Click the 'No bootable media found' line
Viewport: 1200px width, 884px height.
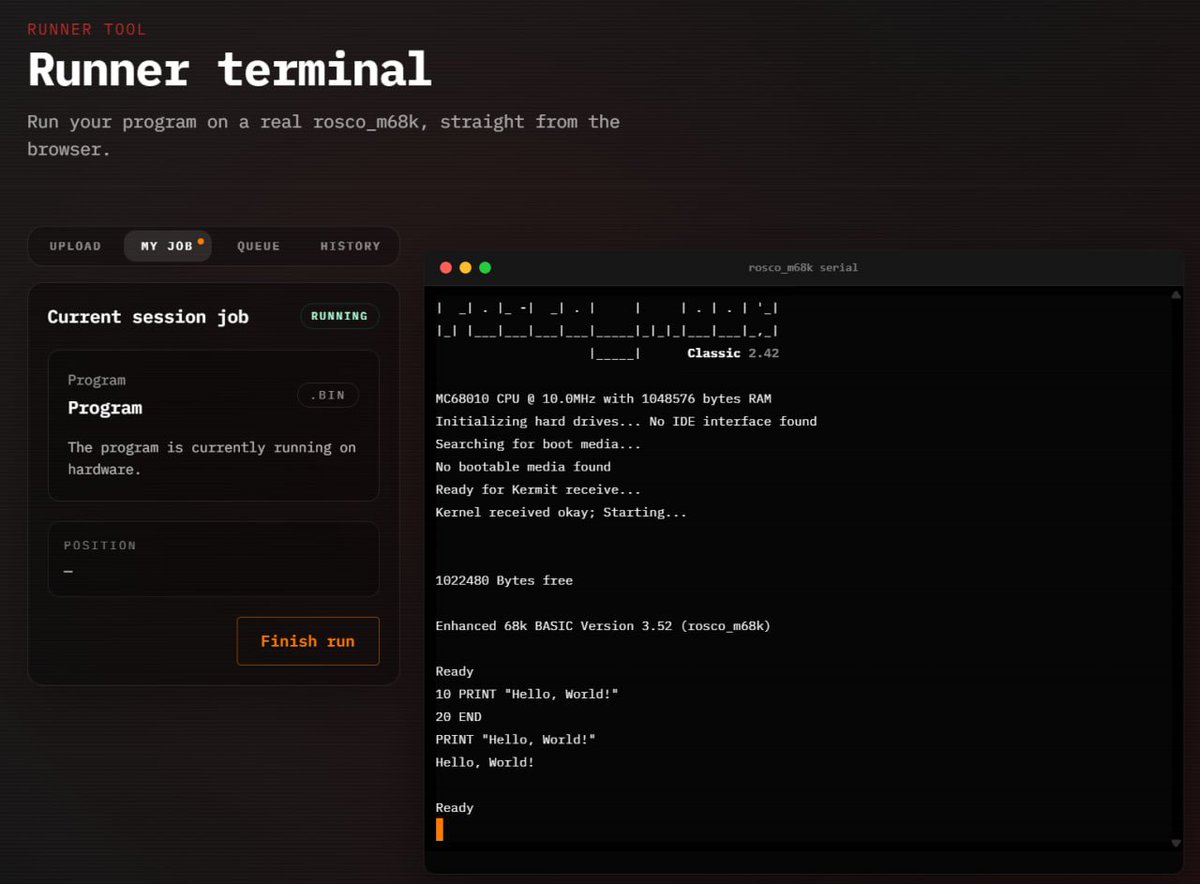point(523,467)
